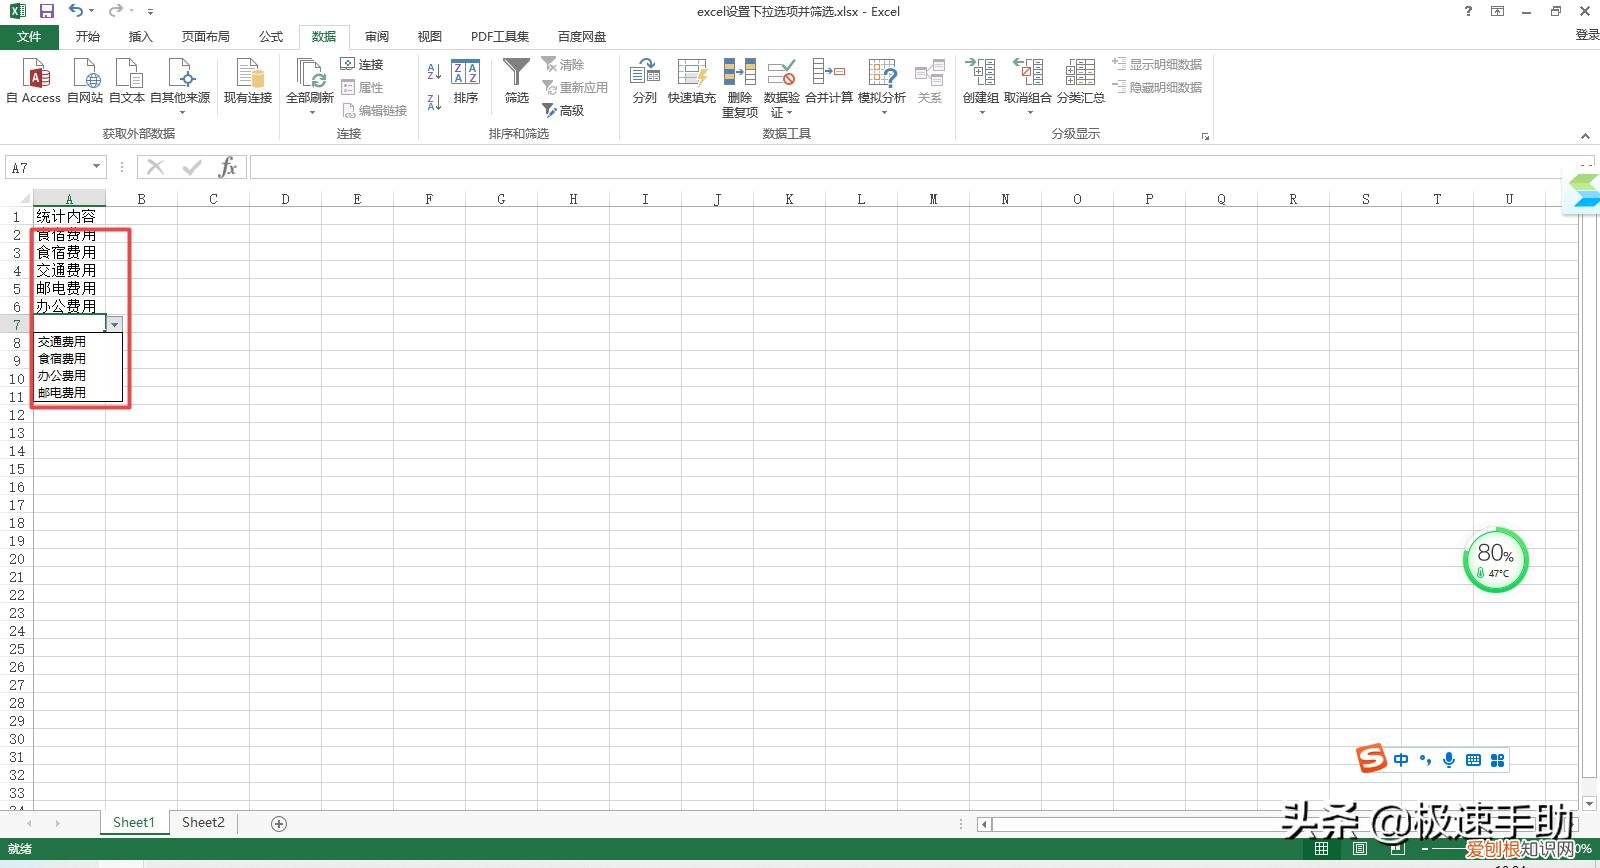The width and height of the screenshot is (1600, 868).
Task: Select 交通费用 from the dropdown list
Action: [x=62, y=342]
